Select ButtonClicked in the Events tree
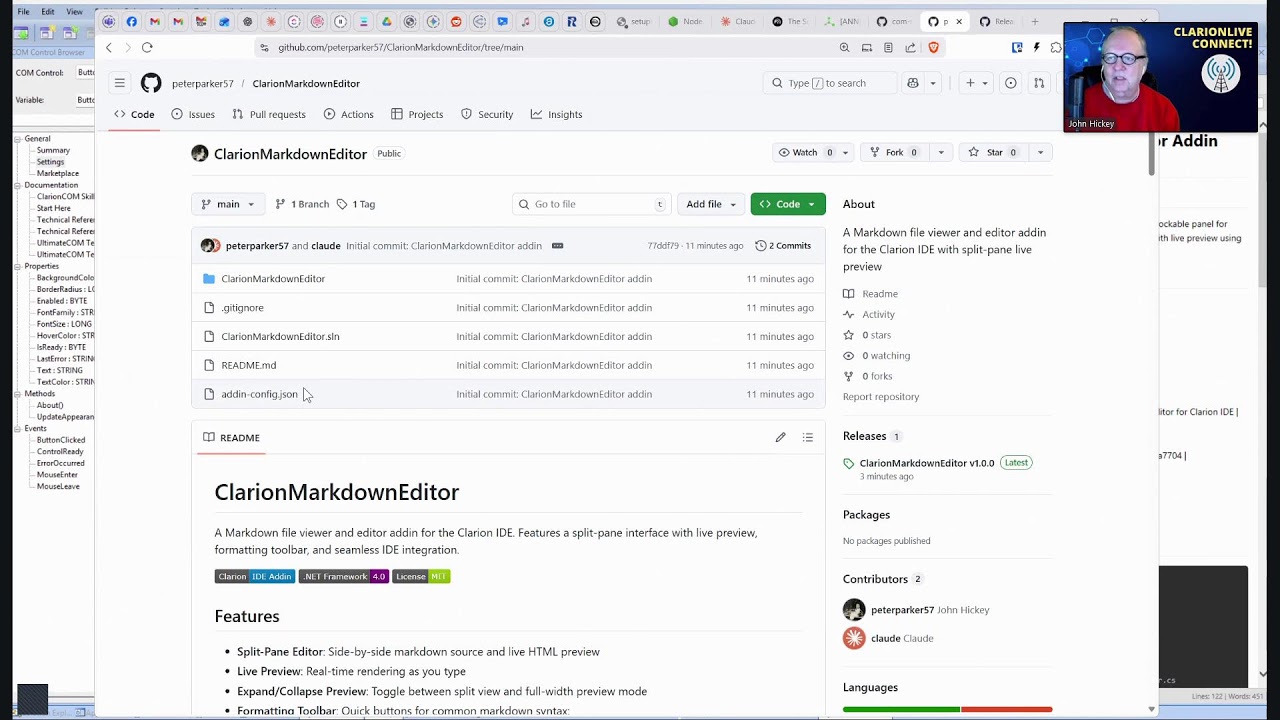1280x720 pixels. 61,440
